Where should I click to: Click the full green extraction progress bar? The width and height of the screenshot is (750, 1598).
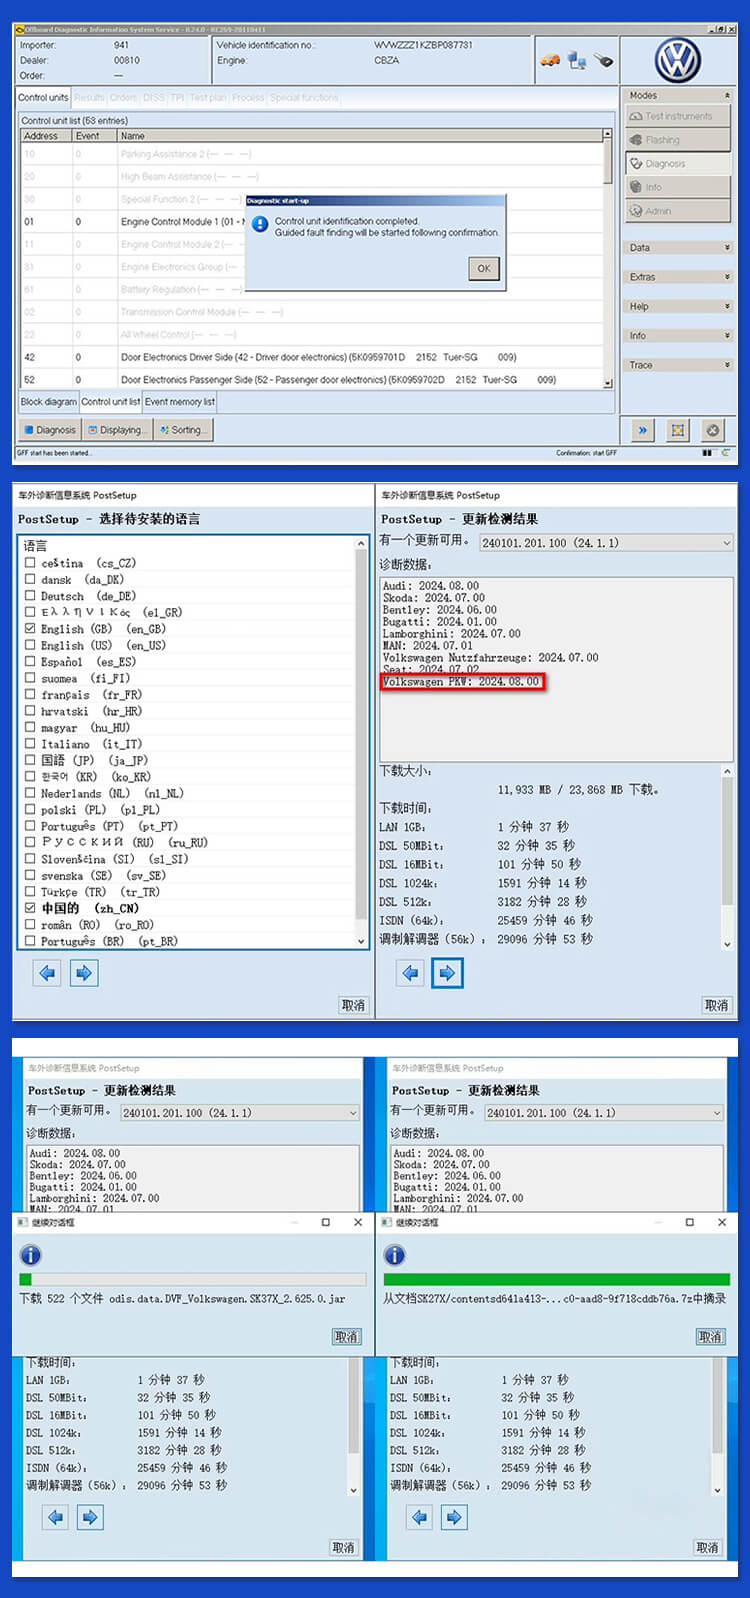(x=557, y=1279)
